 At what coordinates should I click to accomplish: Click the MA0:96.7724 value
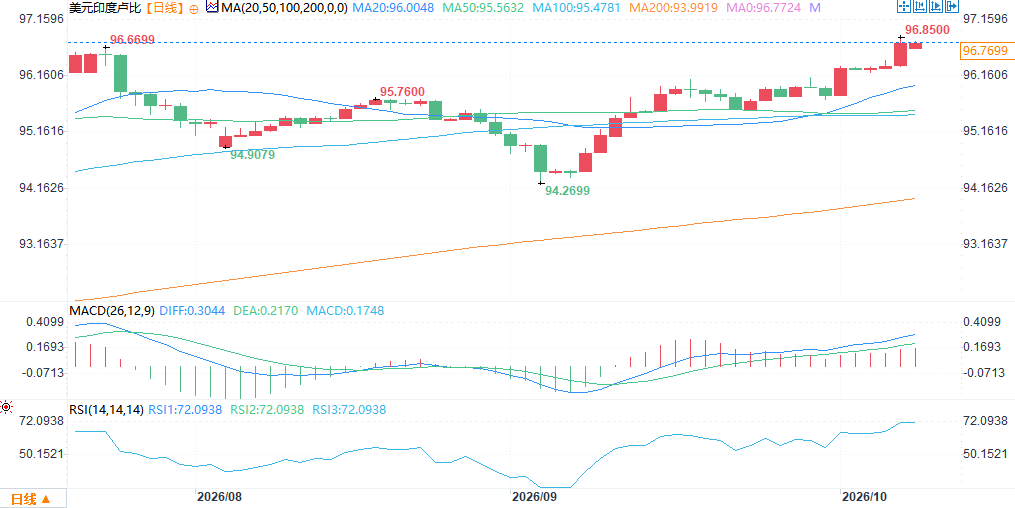pyautogui.click(x=762, y=8)
